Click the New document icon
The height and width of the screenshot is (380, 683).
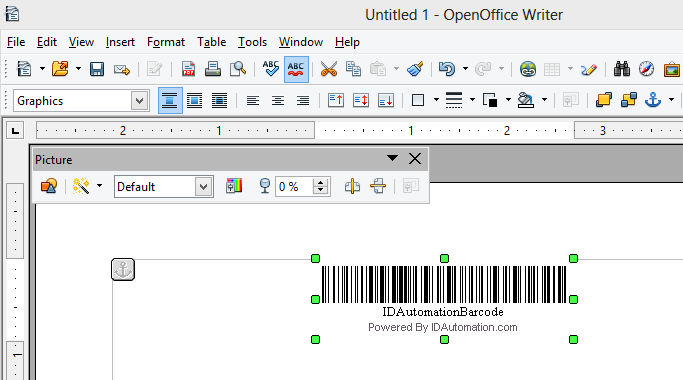(24, 69)
